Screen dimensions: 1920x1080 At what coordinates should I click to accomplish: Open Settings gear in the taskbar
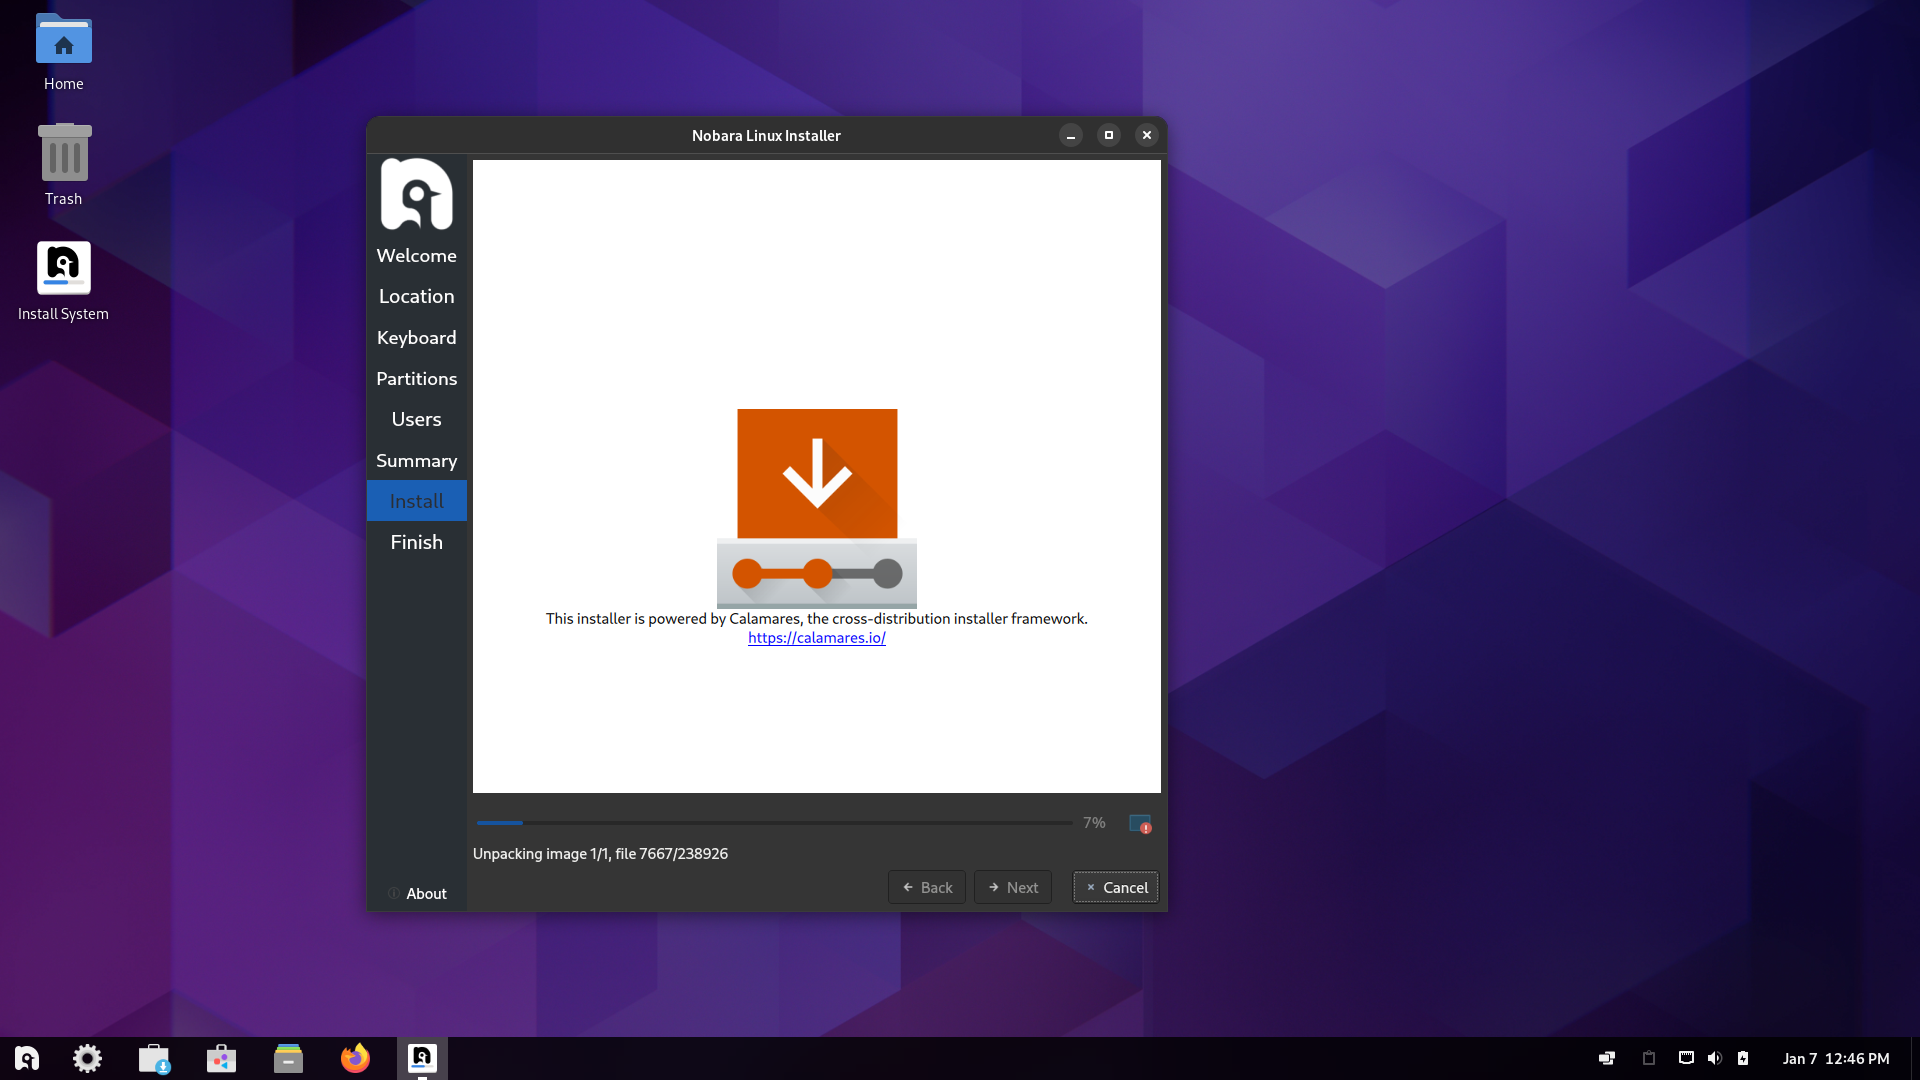coord(87,1058)
